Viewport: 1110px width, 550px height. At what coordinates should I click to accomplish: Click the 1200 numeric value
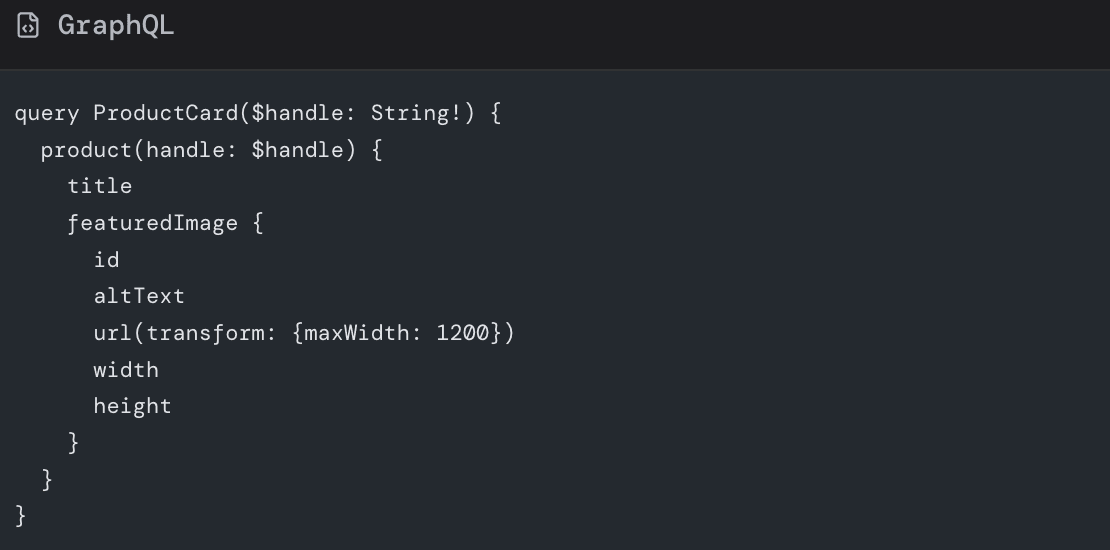tap(462, 333)
